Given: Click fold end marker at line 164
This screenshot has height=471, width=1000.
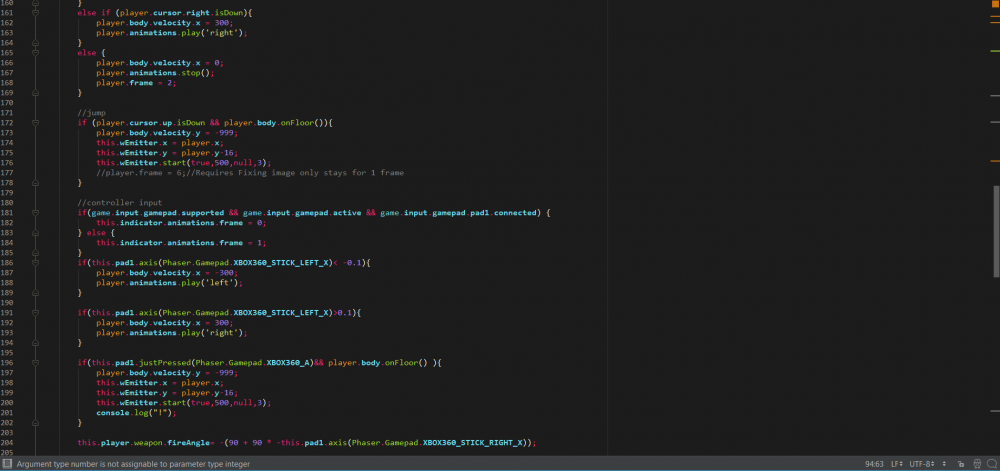Looking at the screenshot, I should (x=35, y=43).
